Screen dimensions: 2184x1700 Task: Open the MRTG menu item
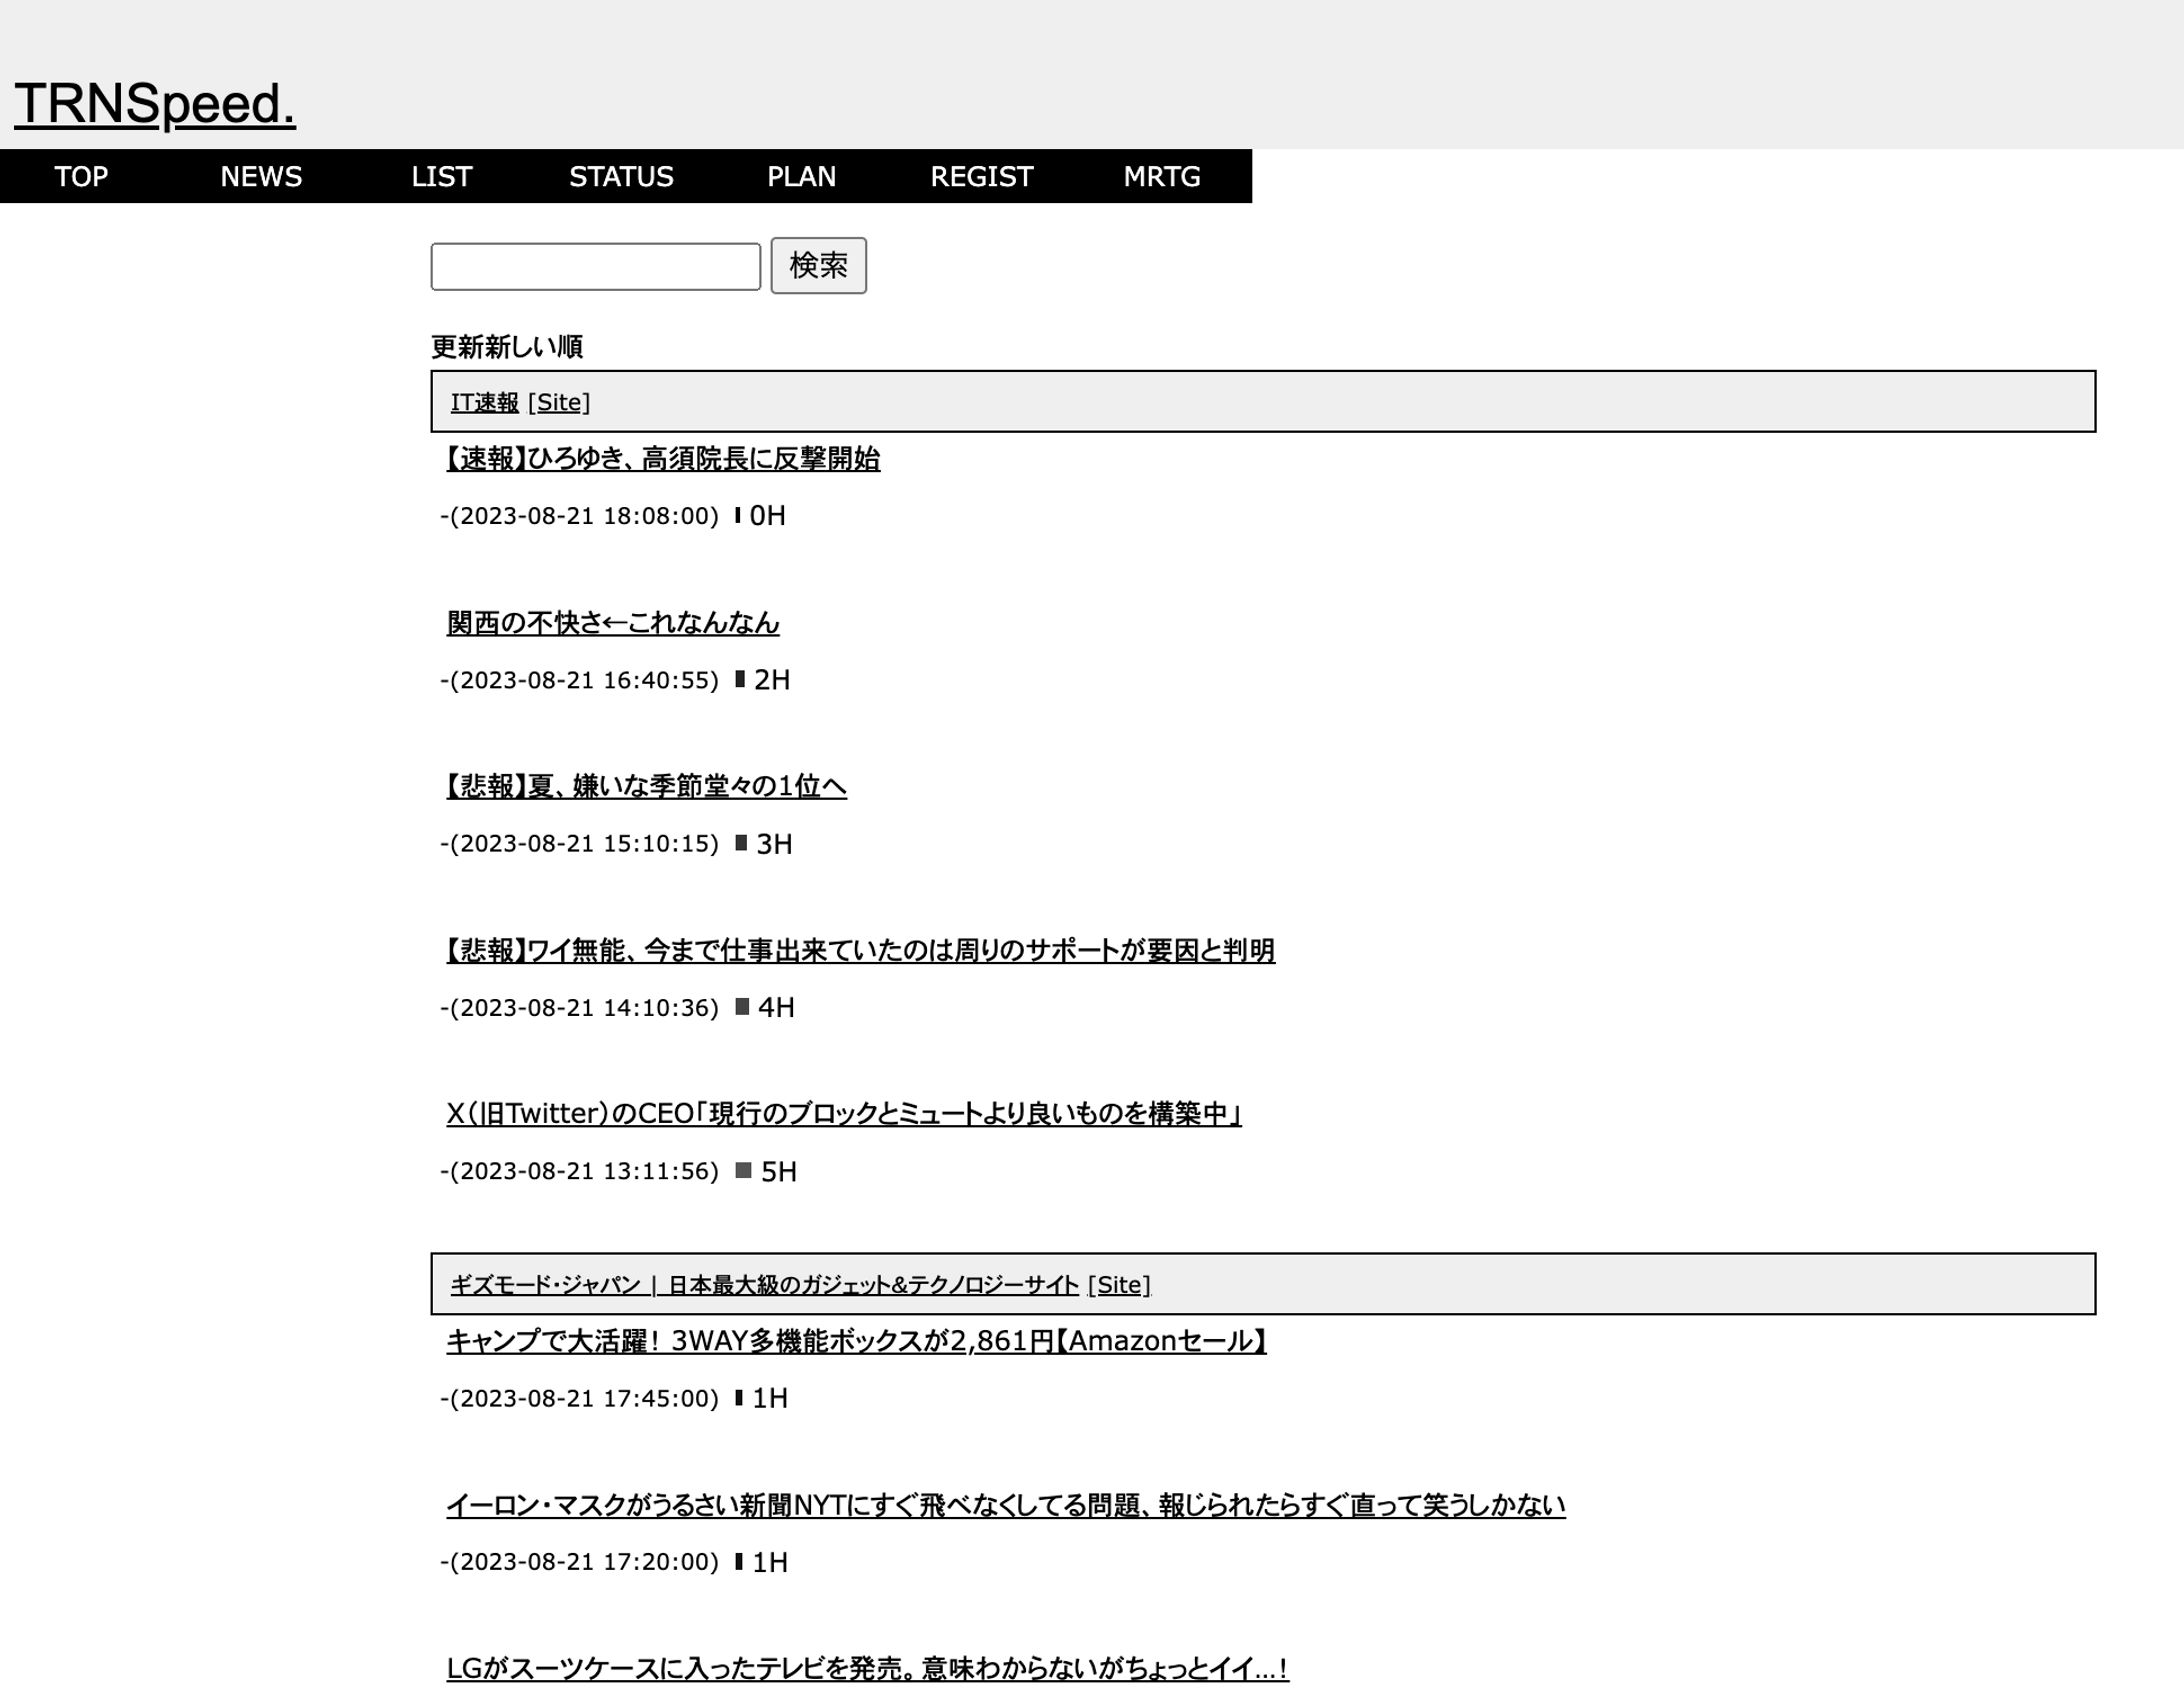click(x=1161, y=176)
